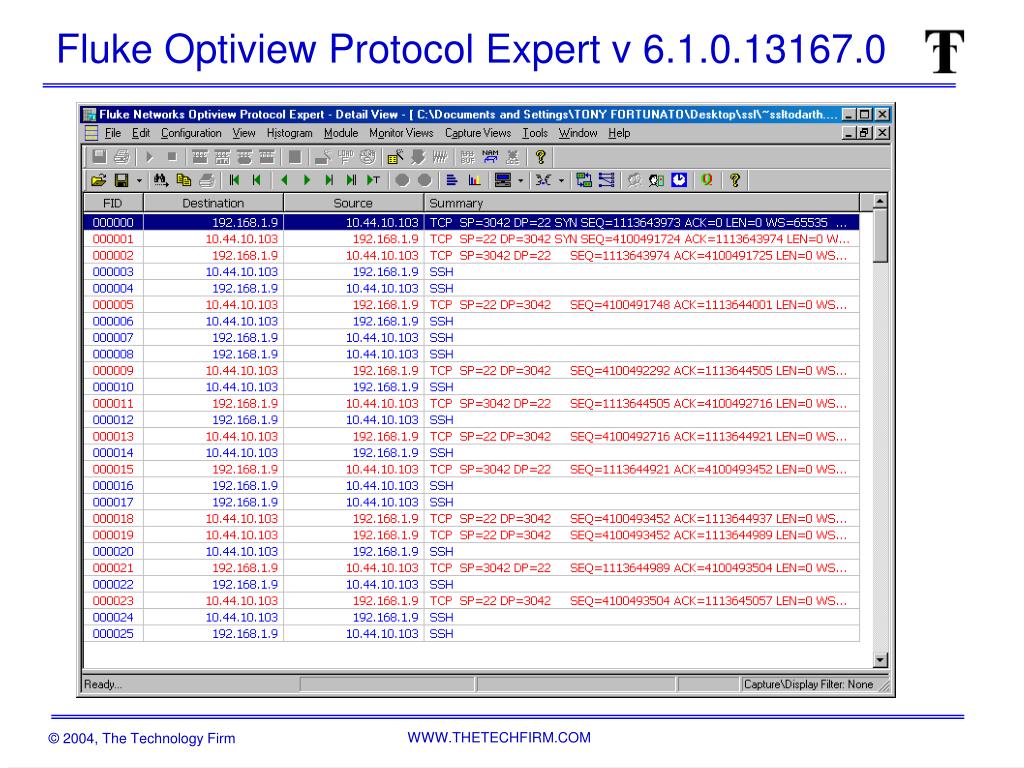Open the WWW.THETECHFIRM.COM link
This screenshot has width=1024, height=768.
click(499, 737)
